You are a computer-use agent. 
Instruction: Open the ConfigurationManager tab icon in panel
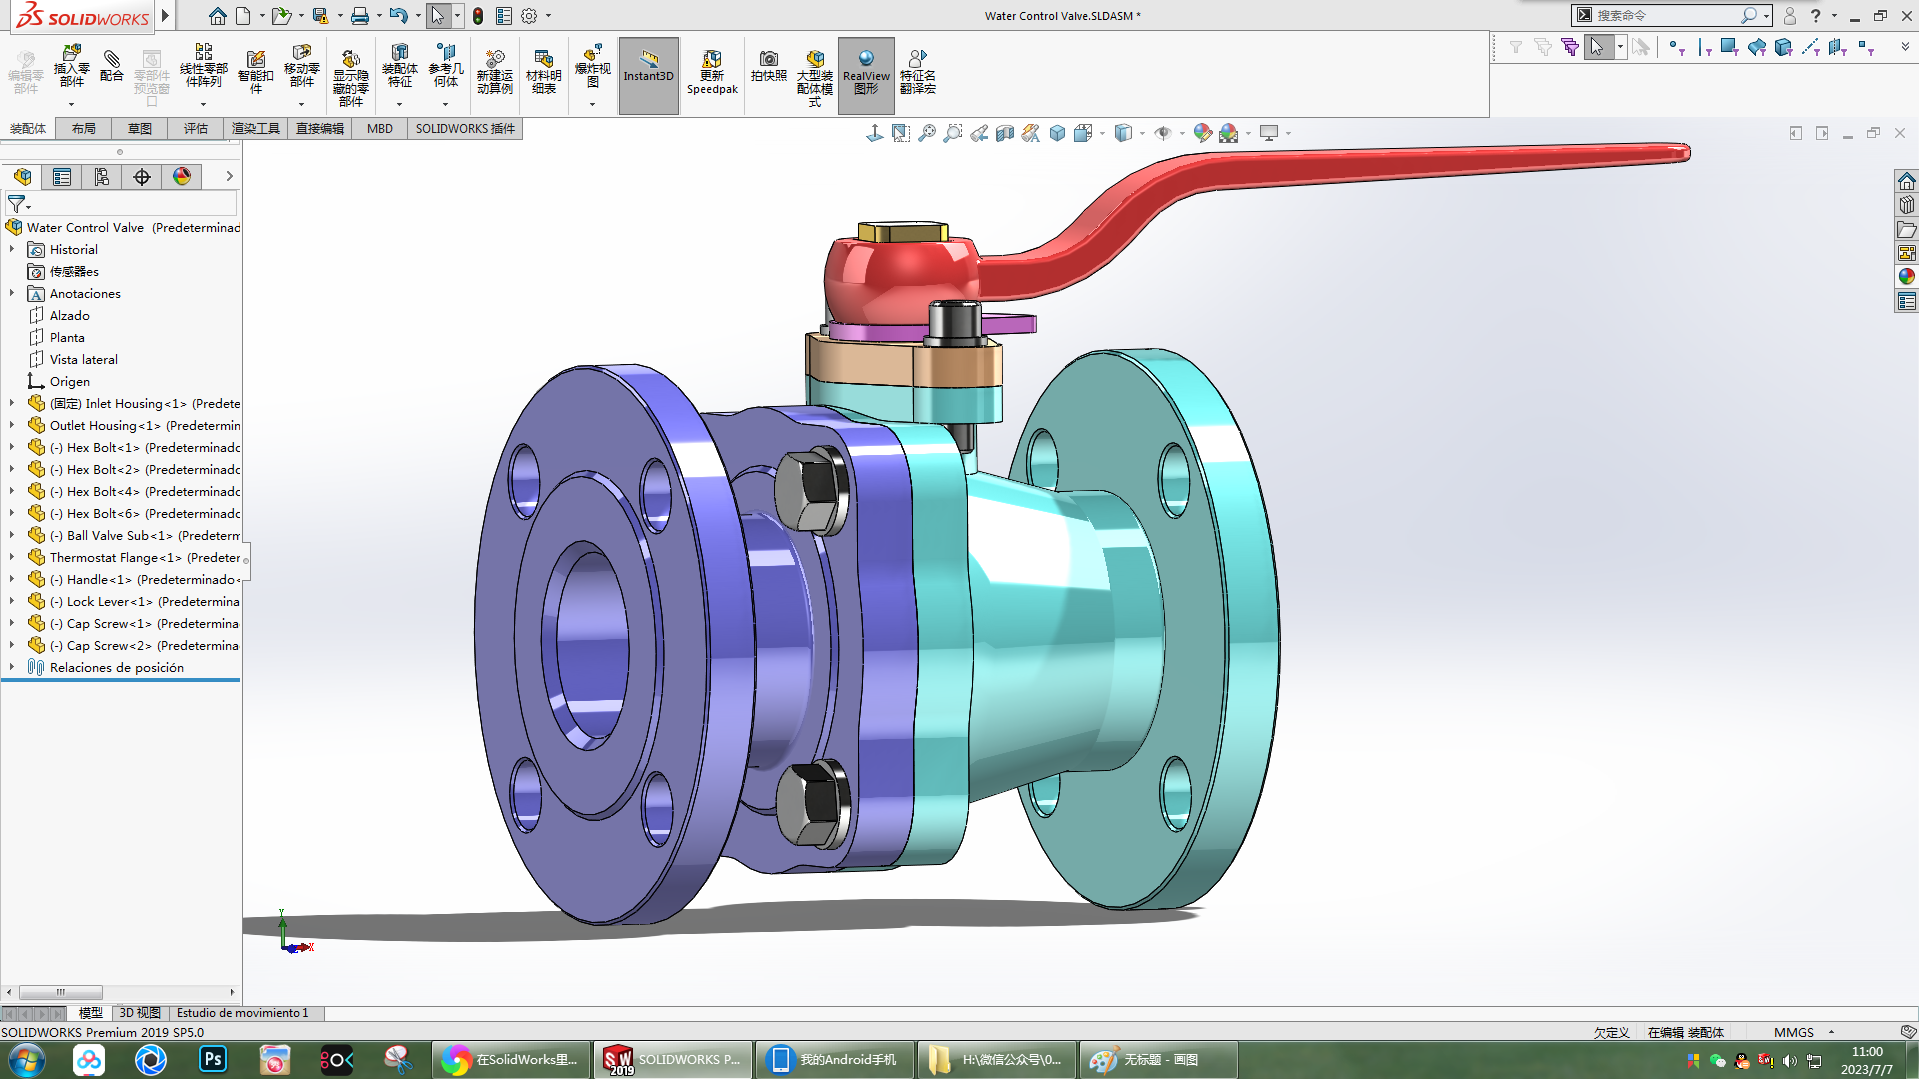102,177
